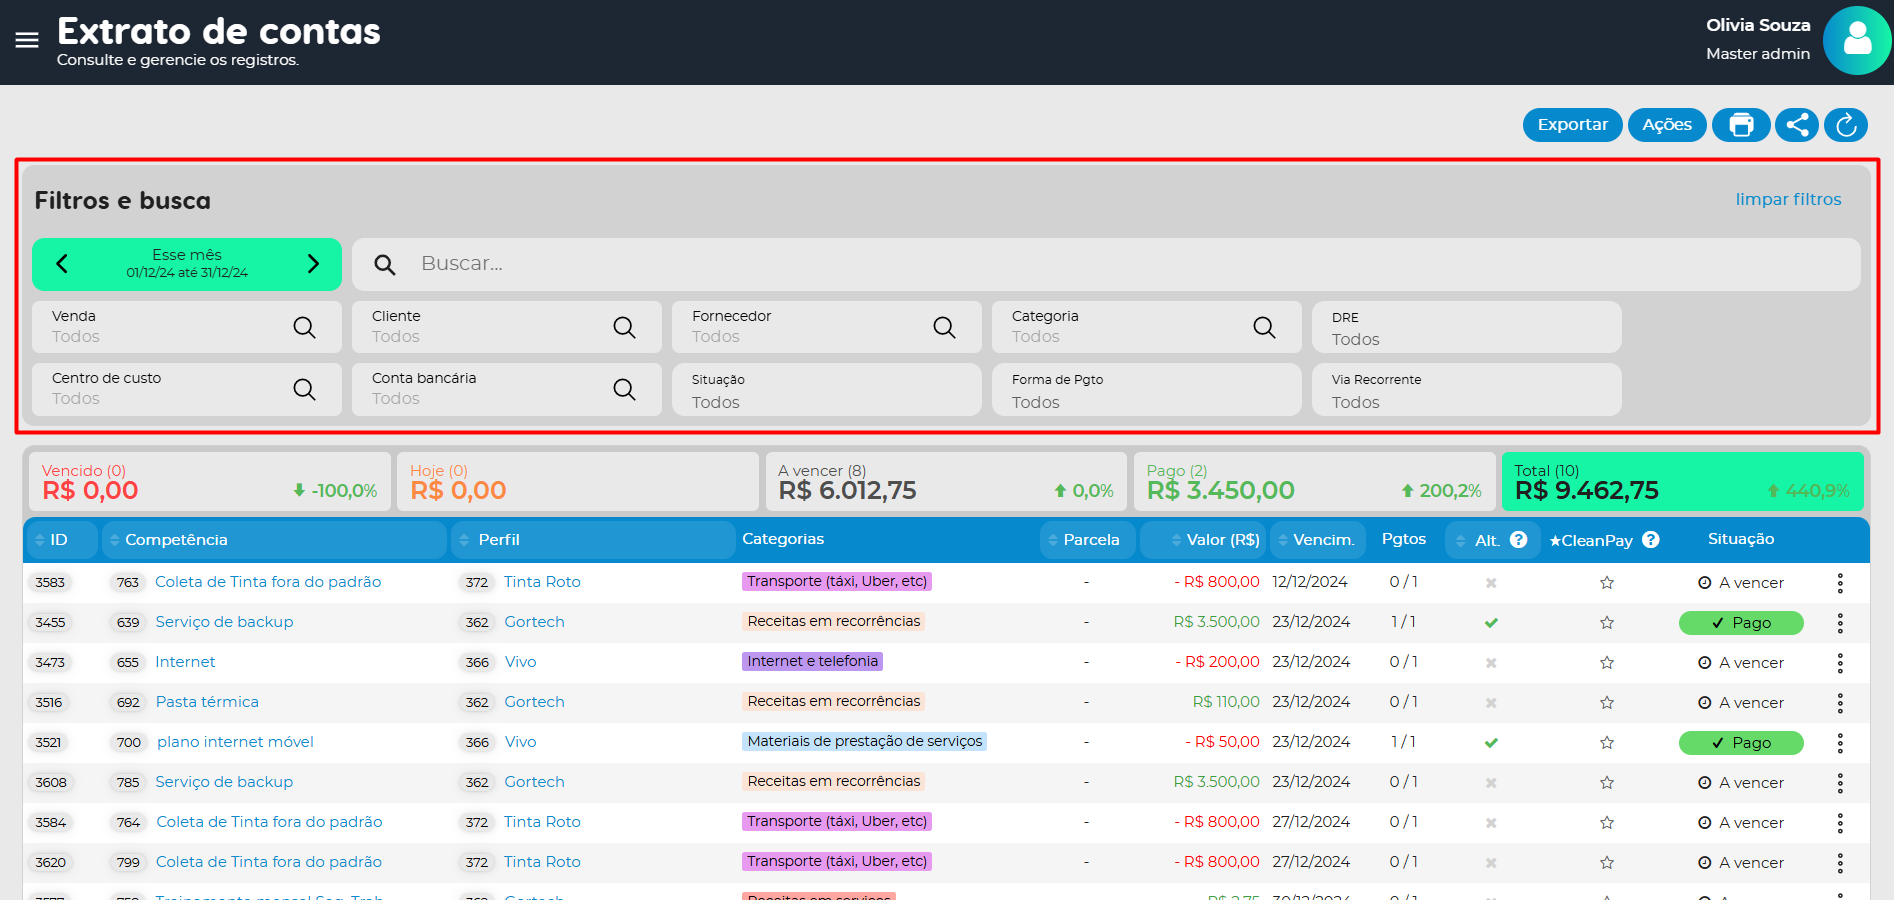
Task: Click the search magnifier beside Buscar
Action: (x=385, y=265)
